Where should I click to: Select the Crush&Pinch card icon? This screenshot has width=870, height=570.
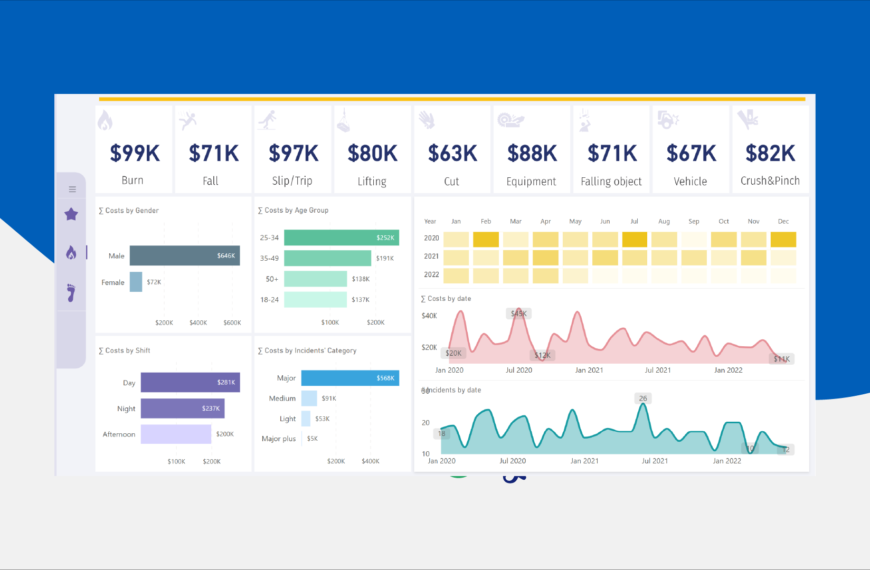coord(746,121)
